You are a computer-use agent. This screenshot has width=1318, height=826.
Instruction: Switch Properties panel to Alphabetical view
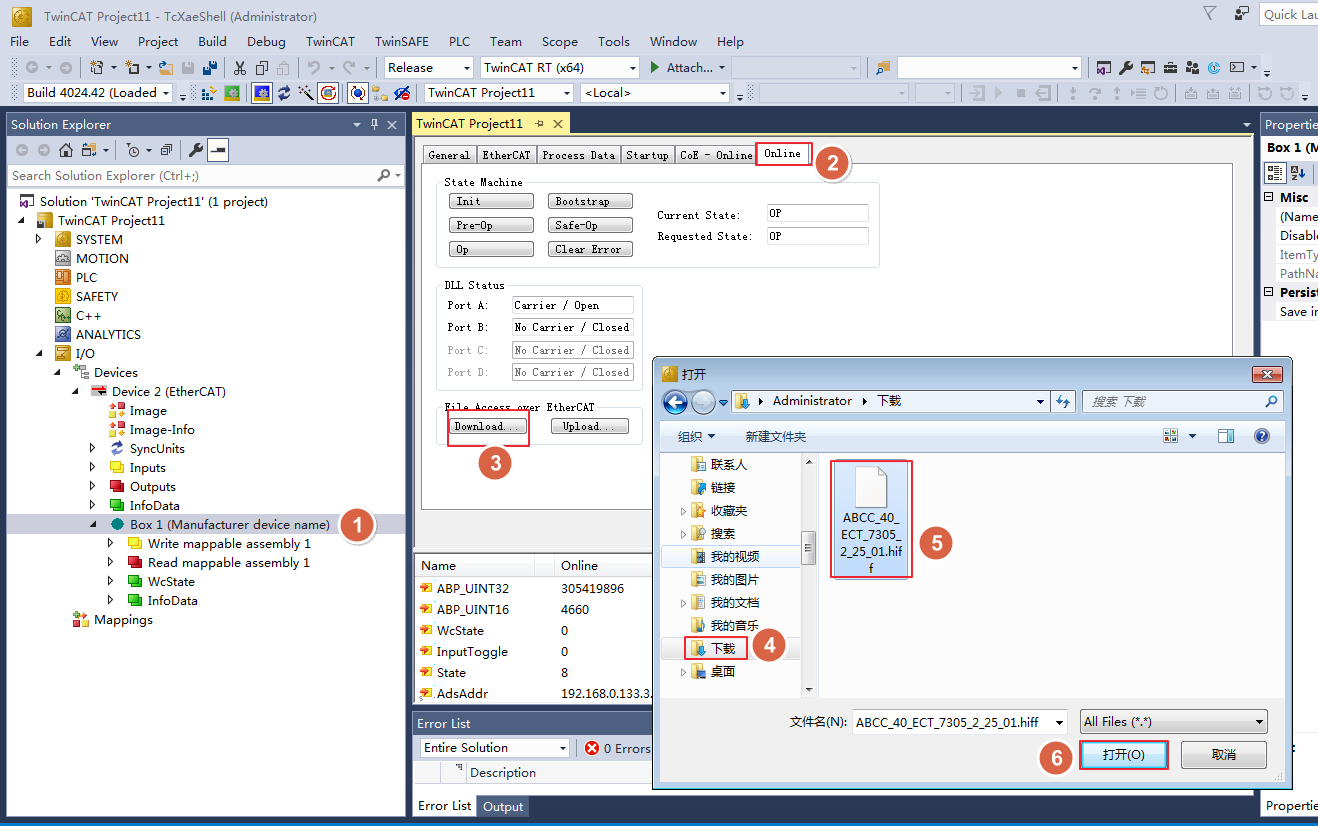1298,172
